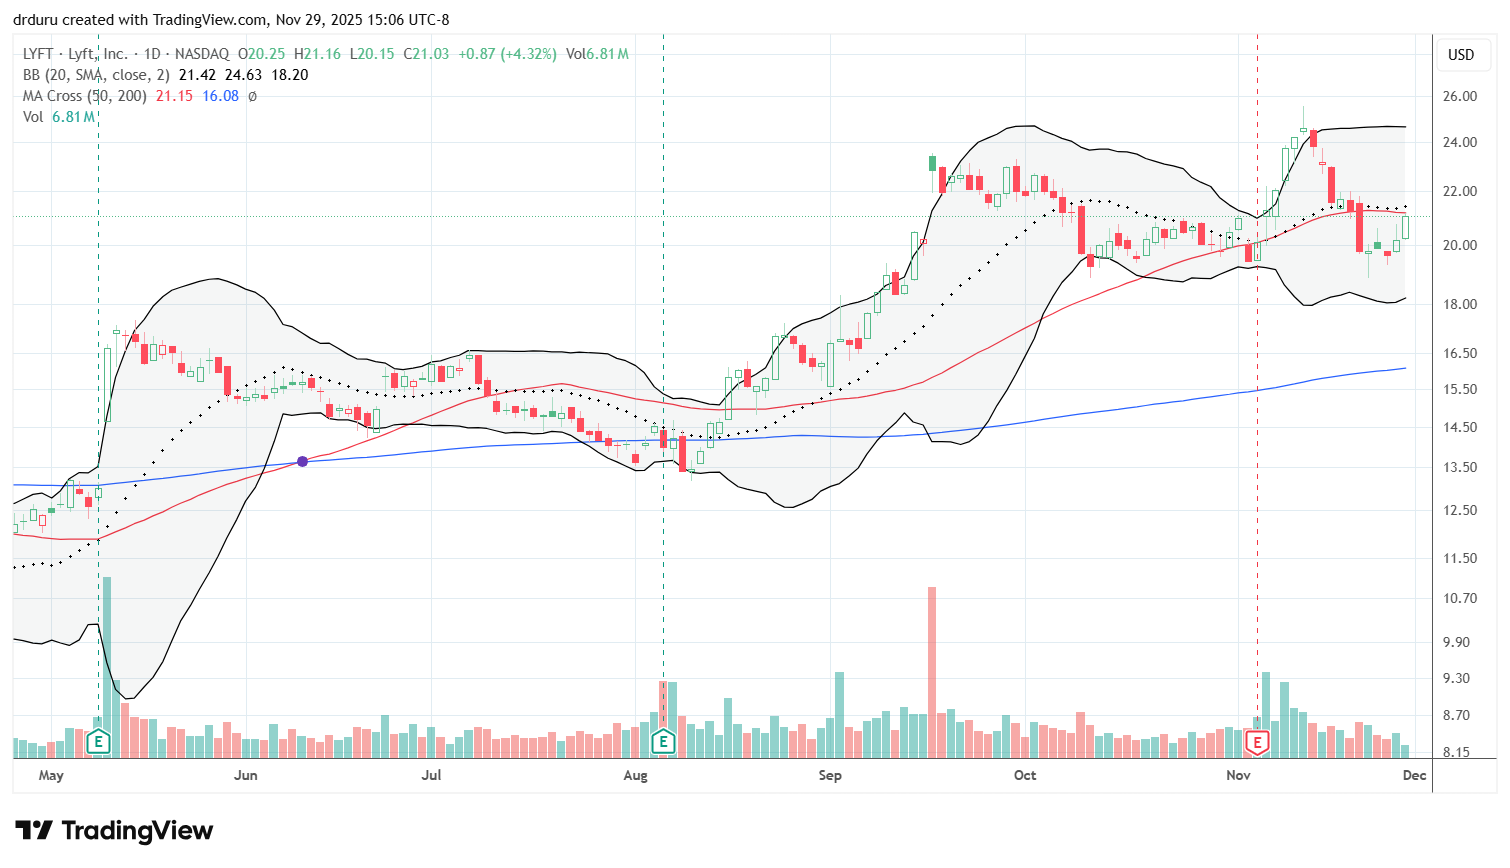Click the Vol 6.81M indicator legend
The height and width of the screenshot is (868, 1510).
coord(58,117)
